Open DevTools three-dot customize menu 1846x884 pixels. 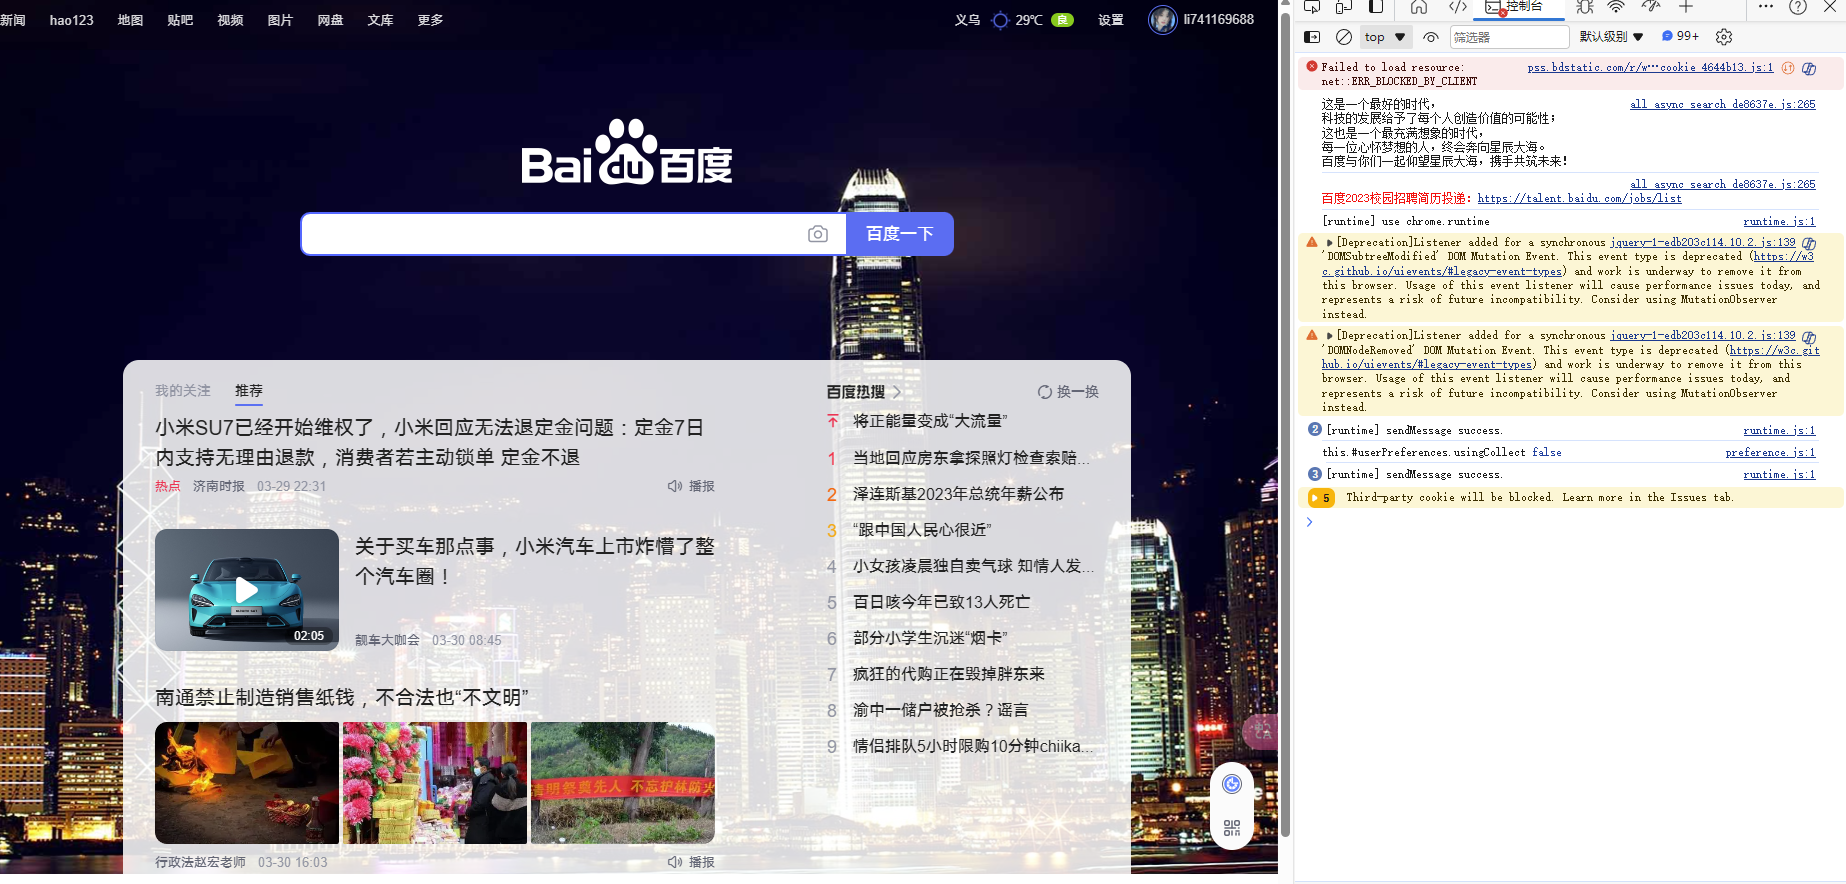[1766, 7]
